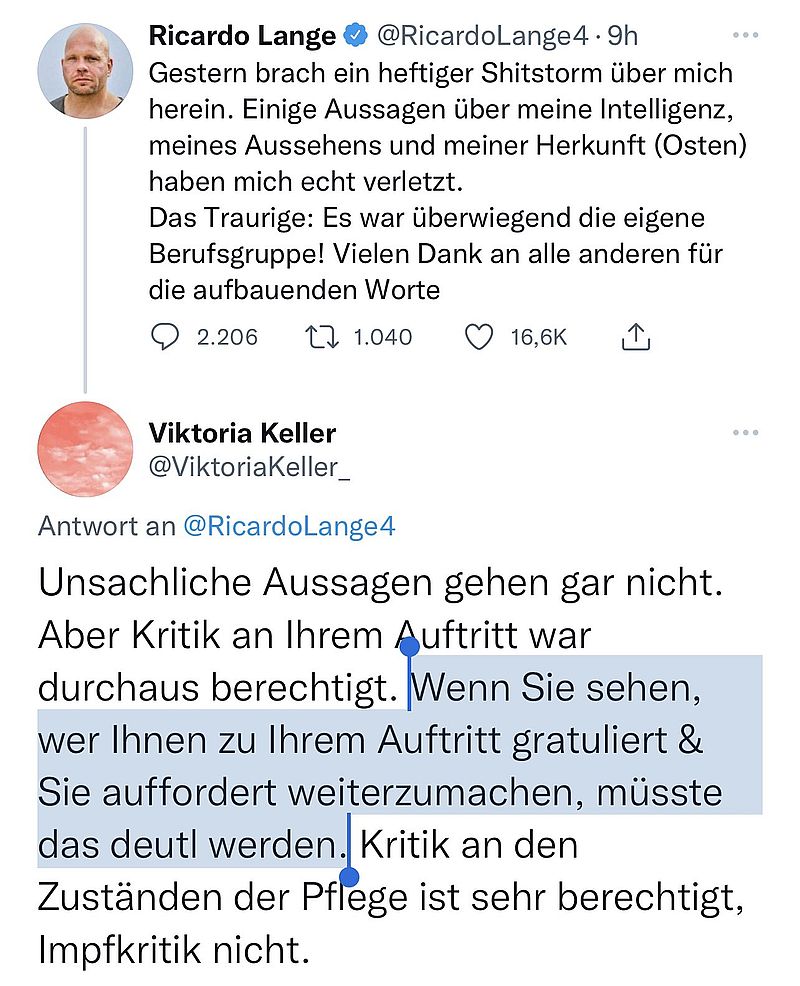Open the three-dot menu on Viktoria's reply
The height and width of the screenshot is (986, 800).
pos(746,432)
